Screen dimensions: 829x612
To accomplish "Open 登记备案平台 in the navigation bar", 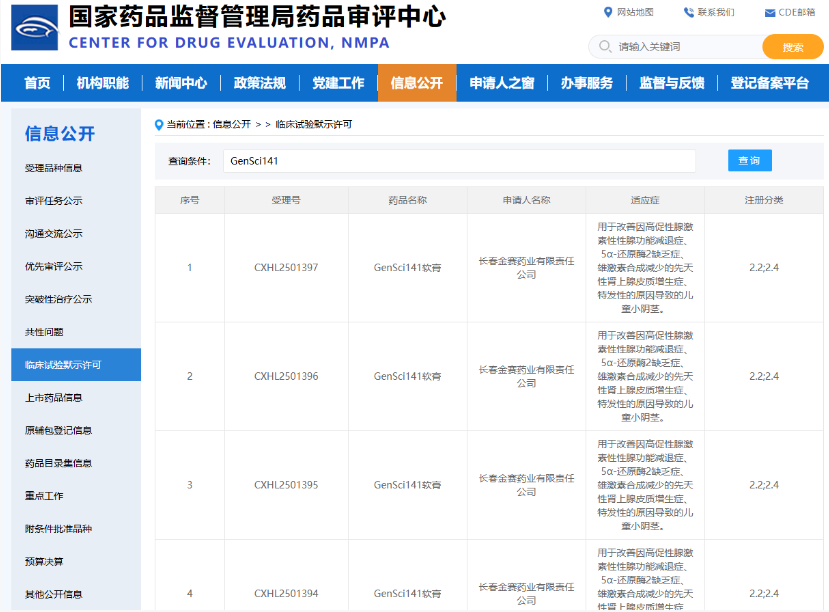I will point(769,83).
